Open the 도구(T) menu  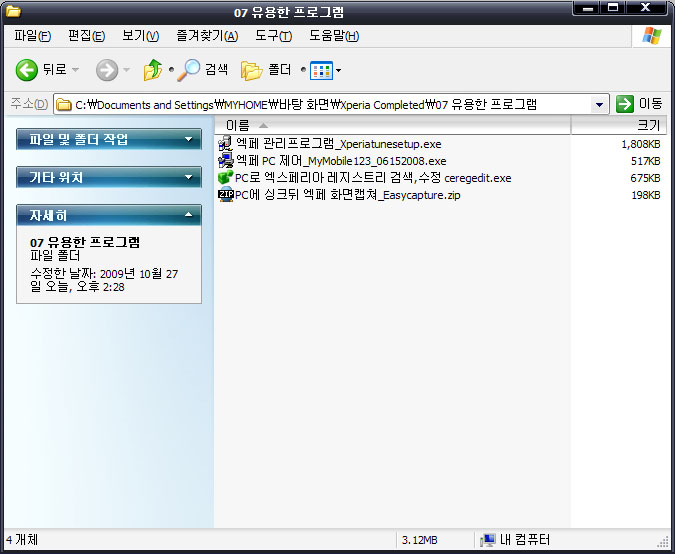(273, 36)
